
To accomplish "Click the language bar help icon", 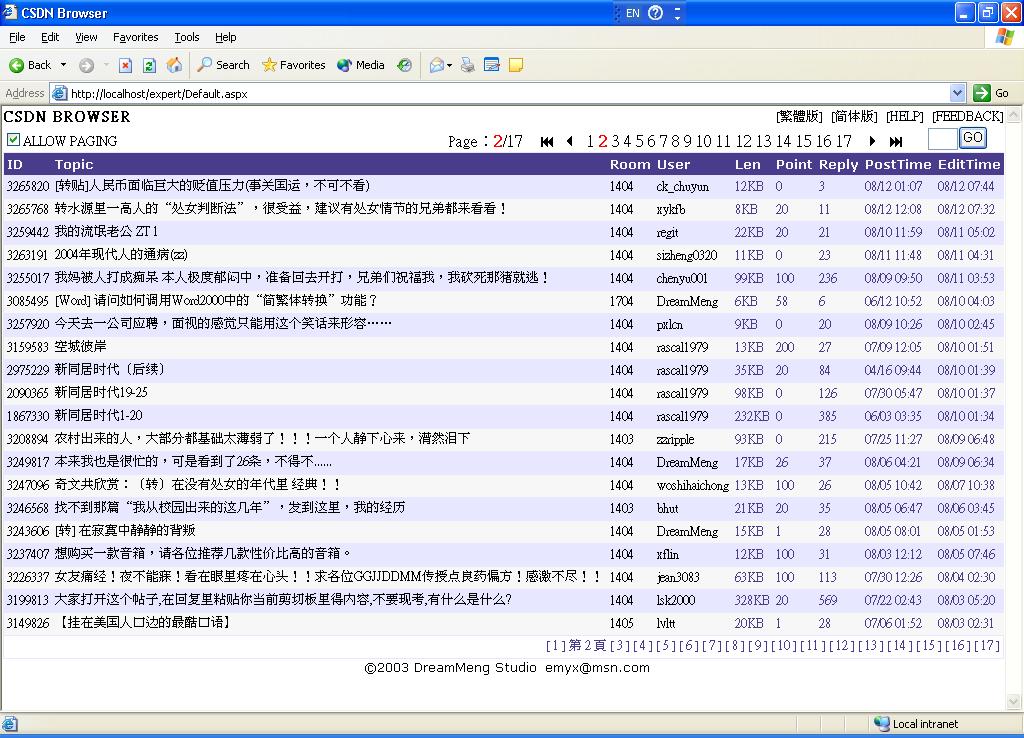I will click(656, 13).
